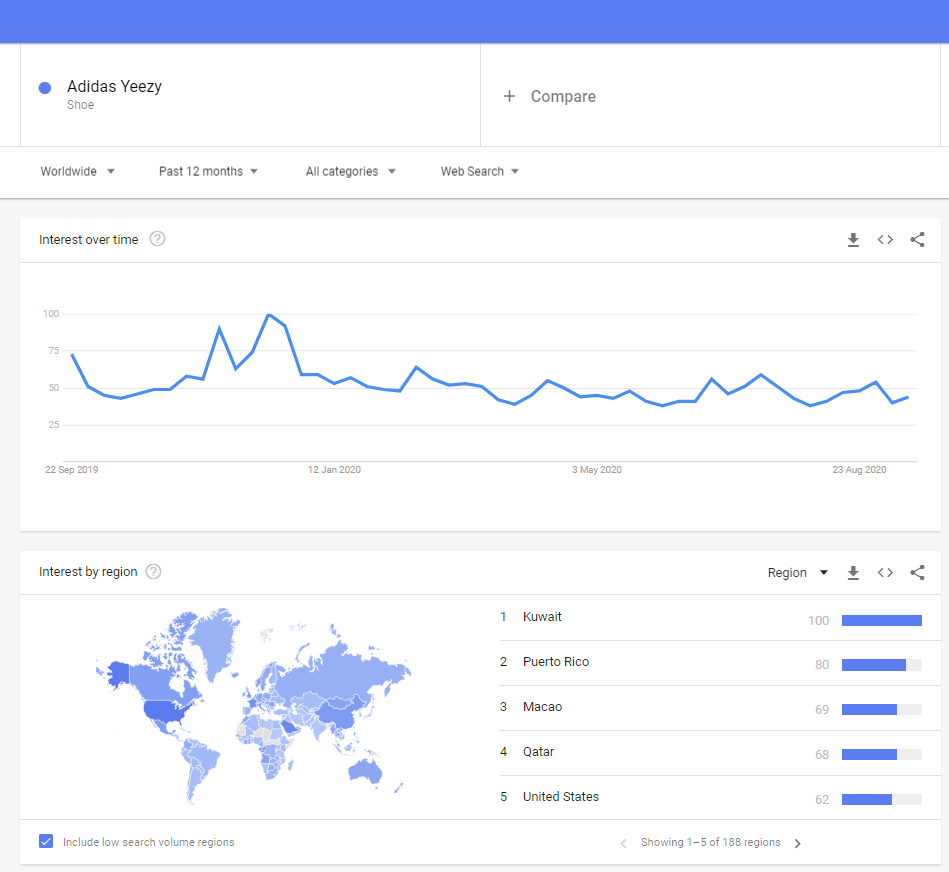Click the United States interest bar

(881, 799)
